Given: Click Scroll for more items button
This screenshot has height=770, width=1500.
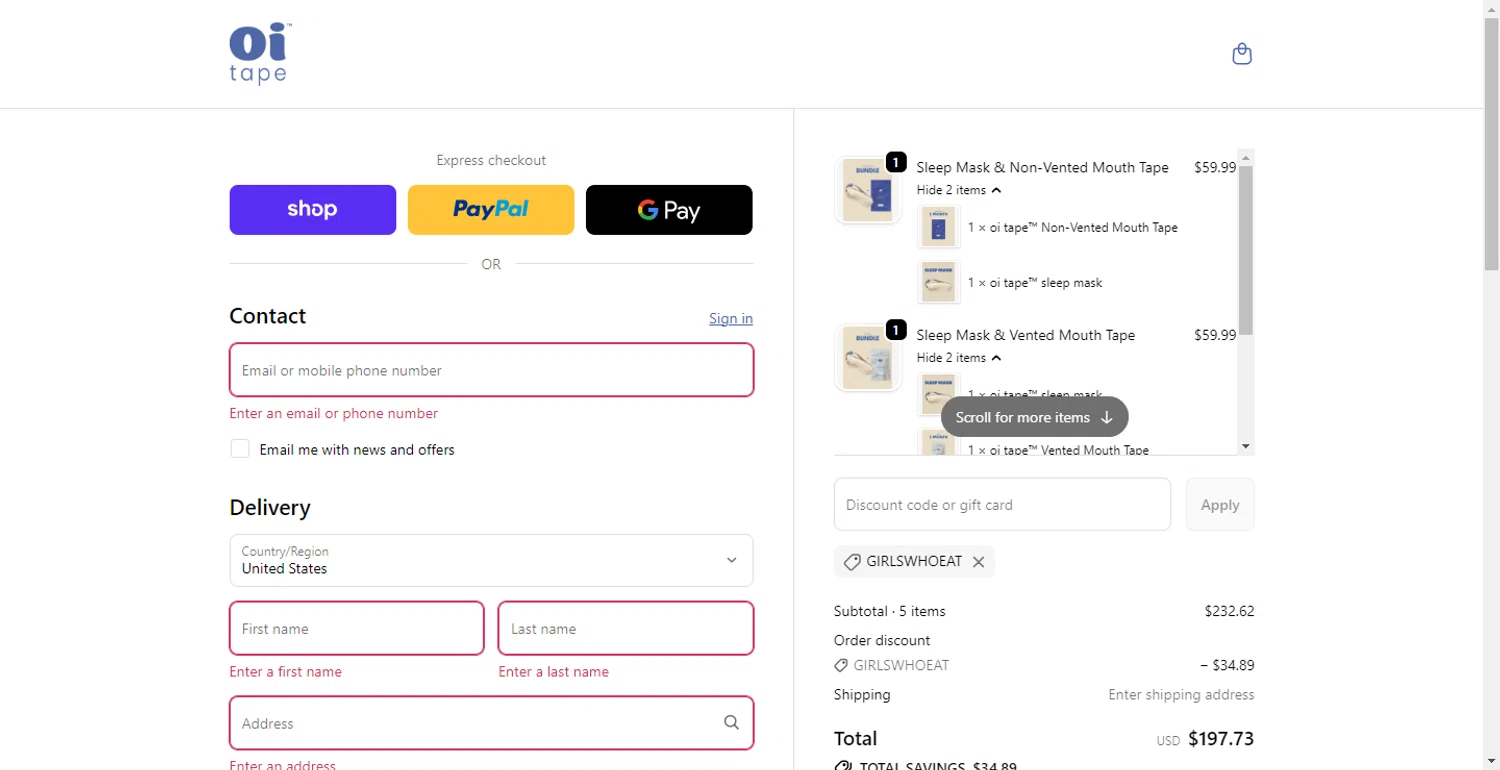Looking at the screenshot, I should (x=1034, y=417).
